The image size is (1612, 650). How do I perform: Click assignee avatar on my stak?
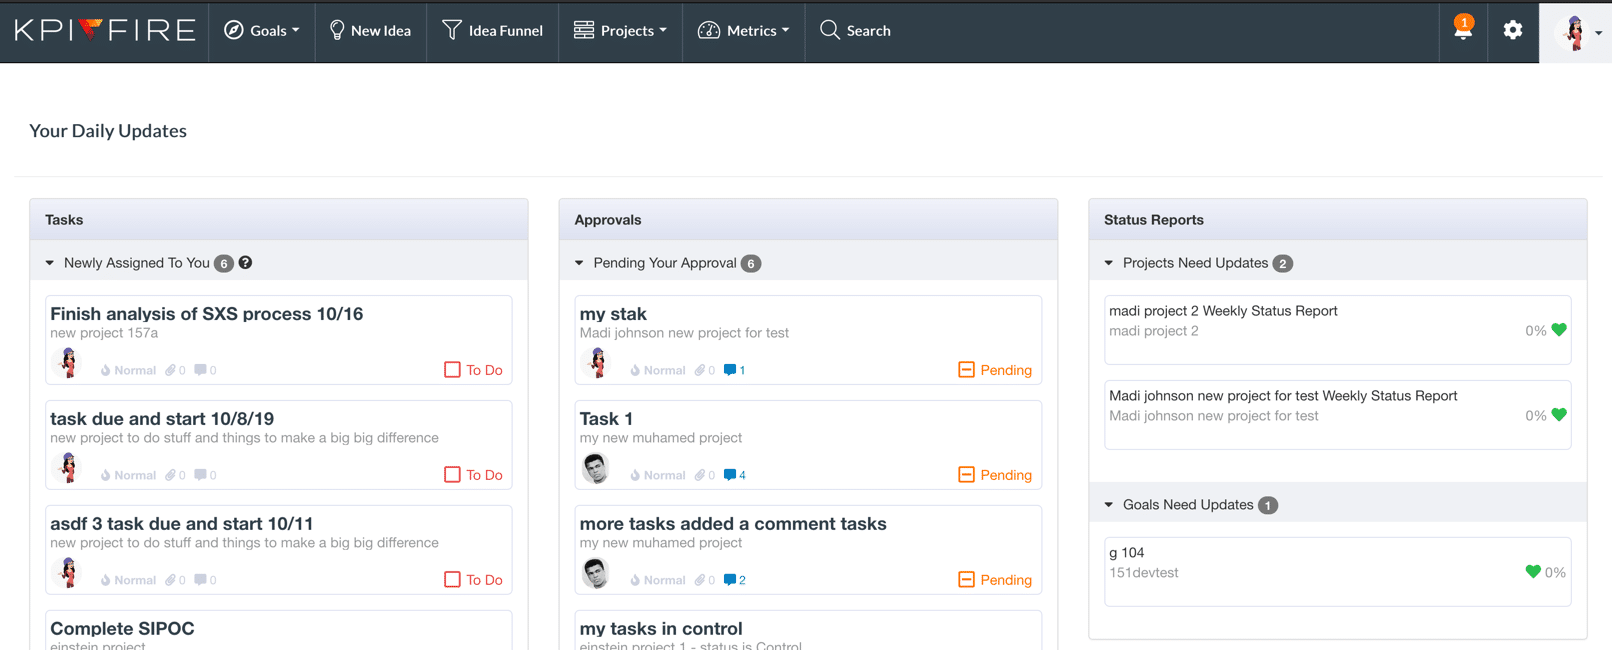[598, 362]
